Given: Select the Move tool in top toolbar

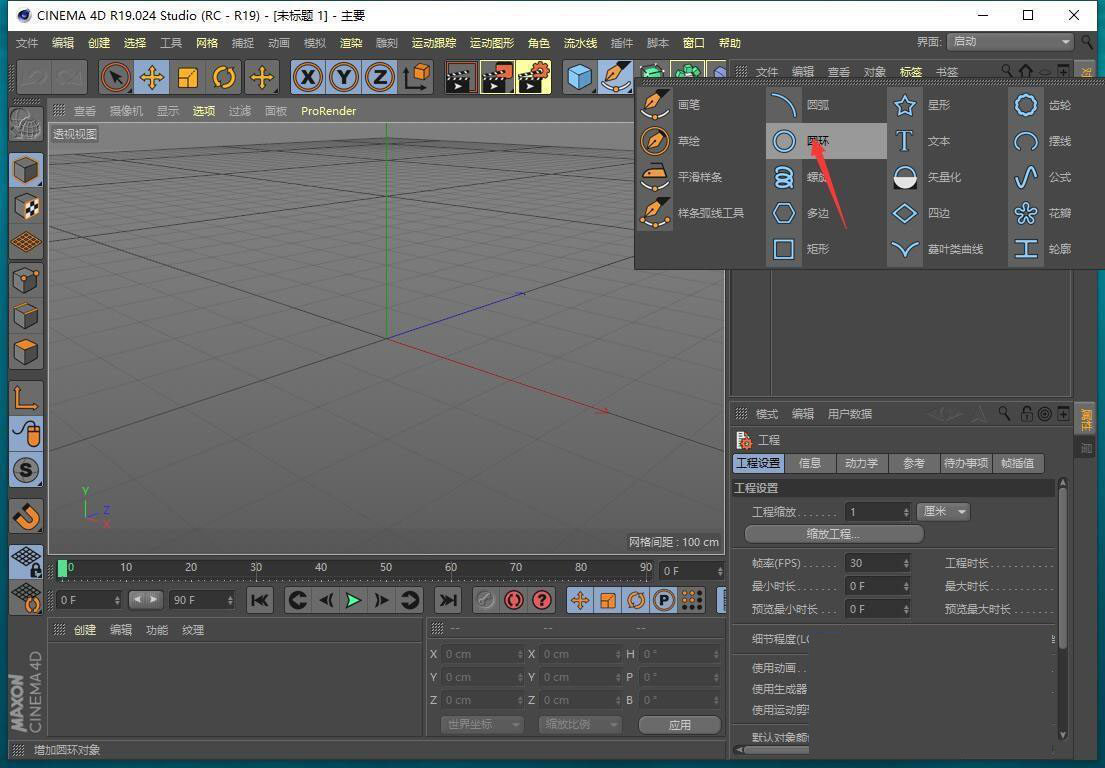Looking at the screenshot, I should coord(152,78).
